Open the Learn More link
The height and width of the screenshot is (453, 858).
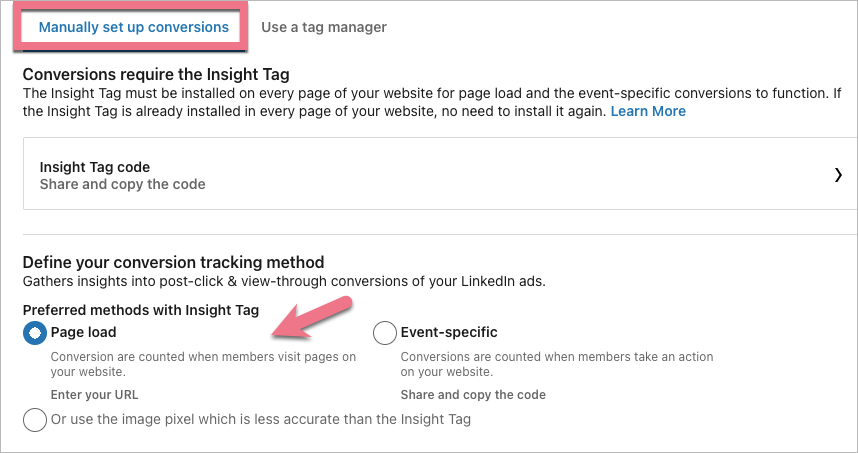point(648,111)
